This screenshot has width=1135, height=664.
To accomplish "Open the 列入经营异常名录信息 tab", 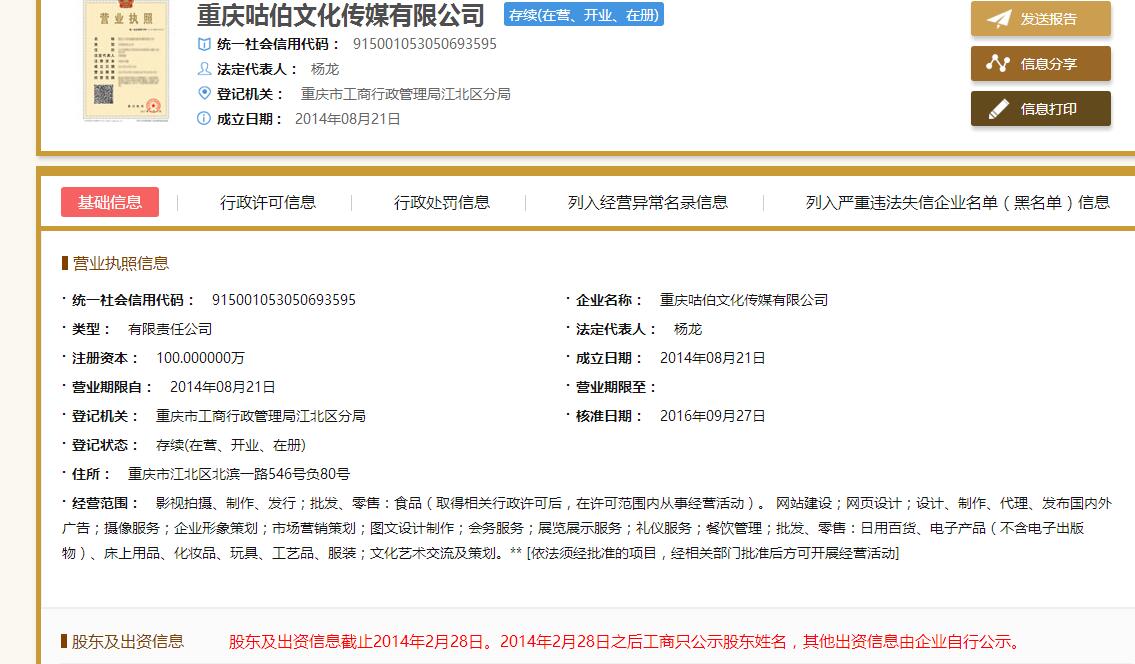I will (x=648, y=203).
